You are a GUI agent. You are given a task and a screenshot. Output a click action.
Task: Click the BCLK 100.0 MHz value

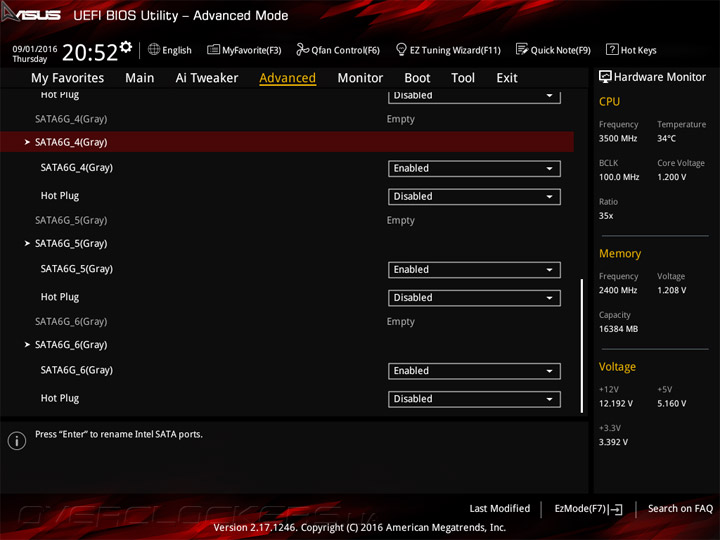tap(619, 177)
